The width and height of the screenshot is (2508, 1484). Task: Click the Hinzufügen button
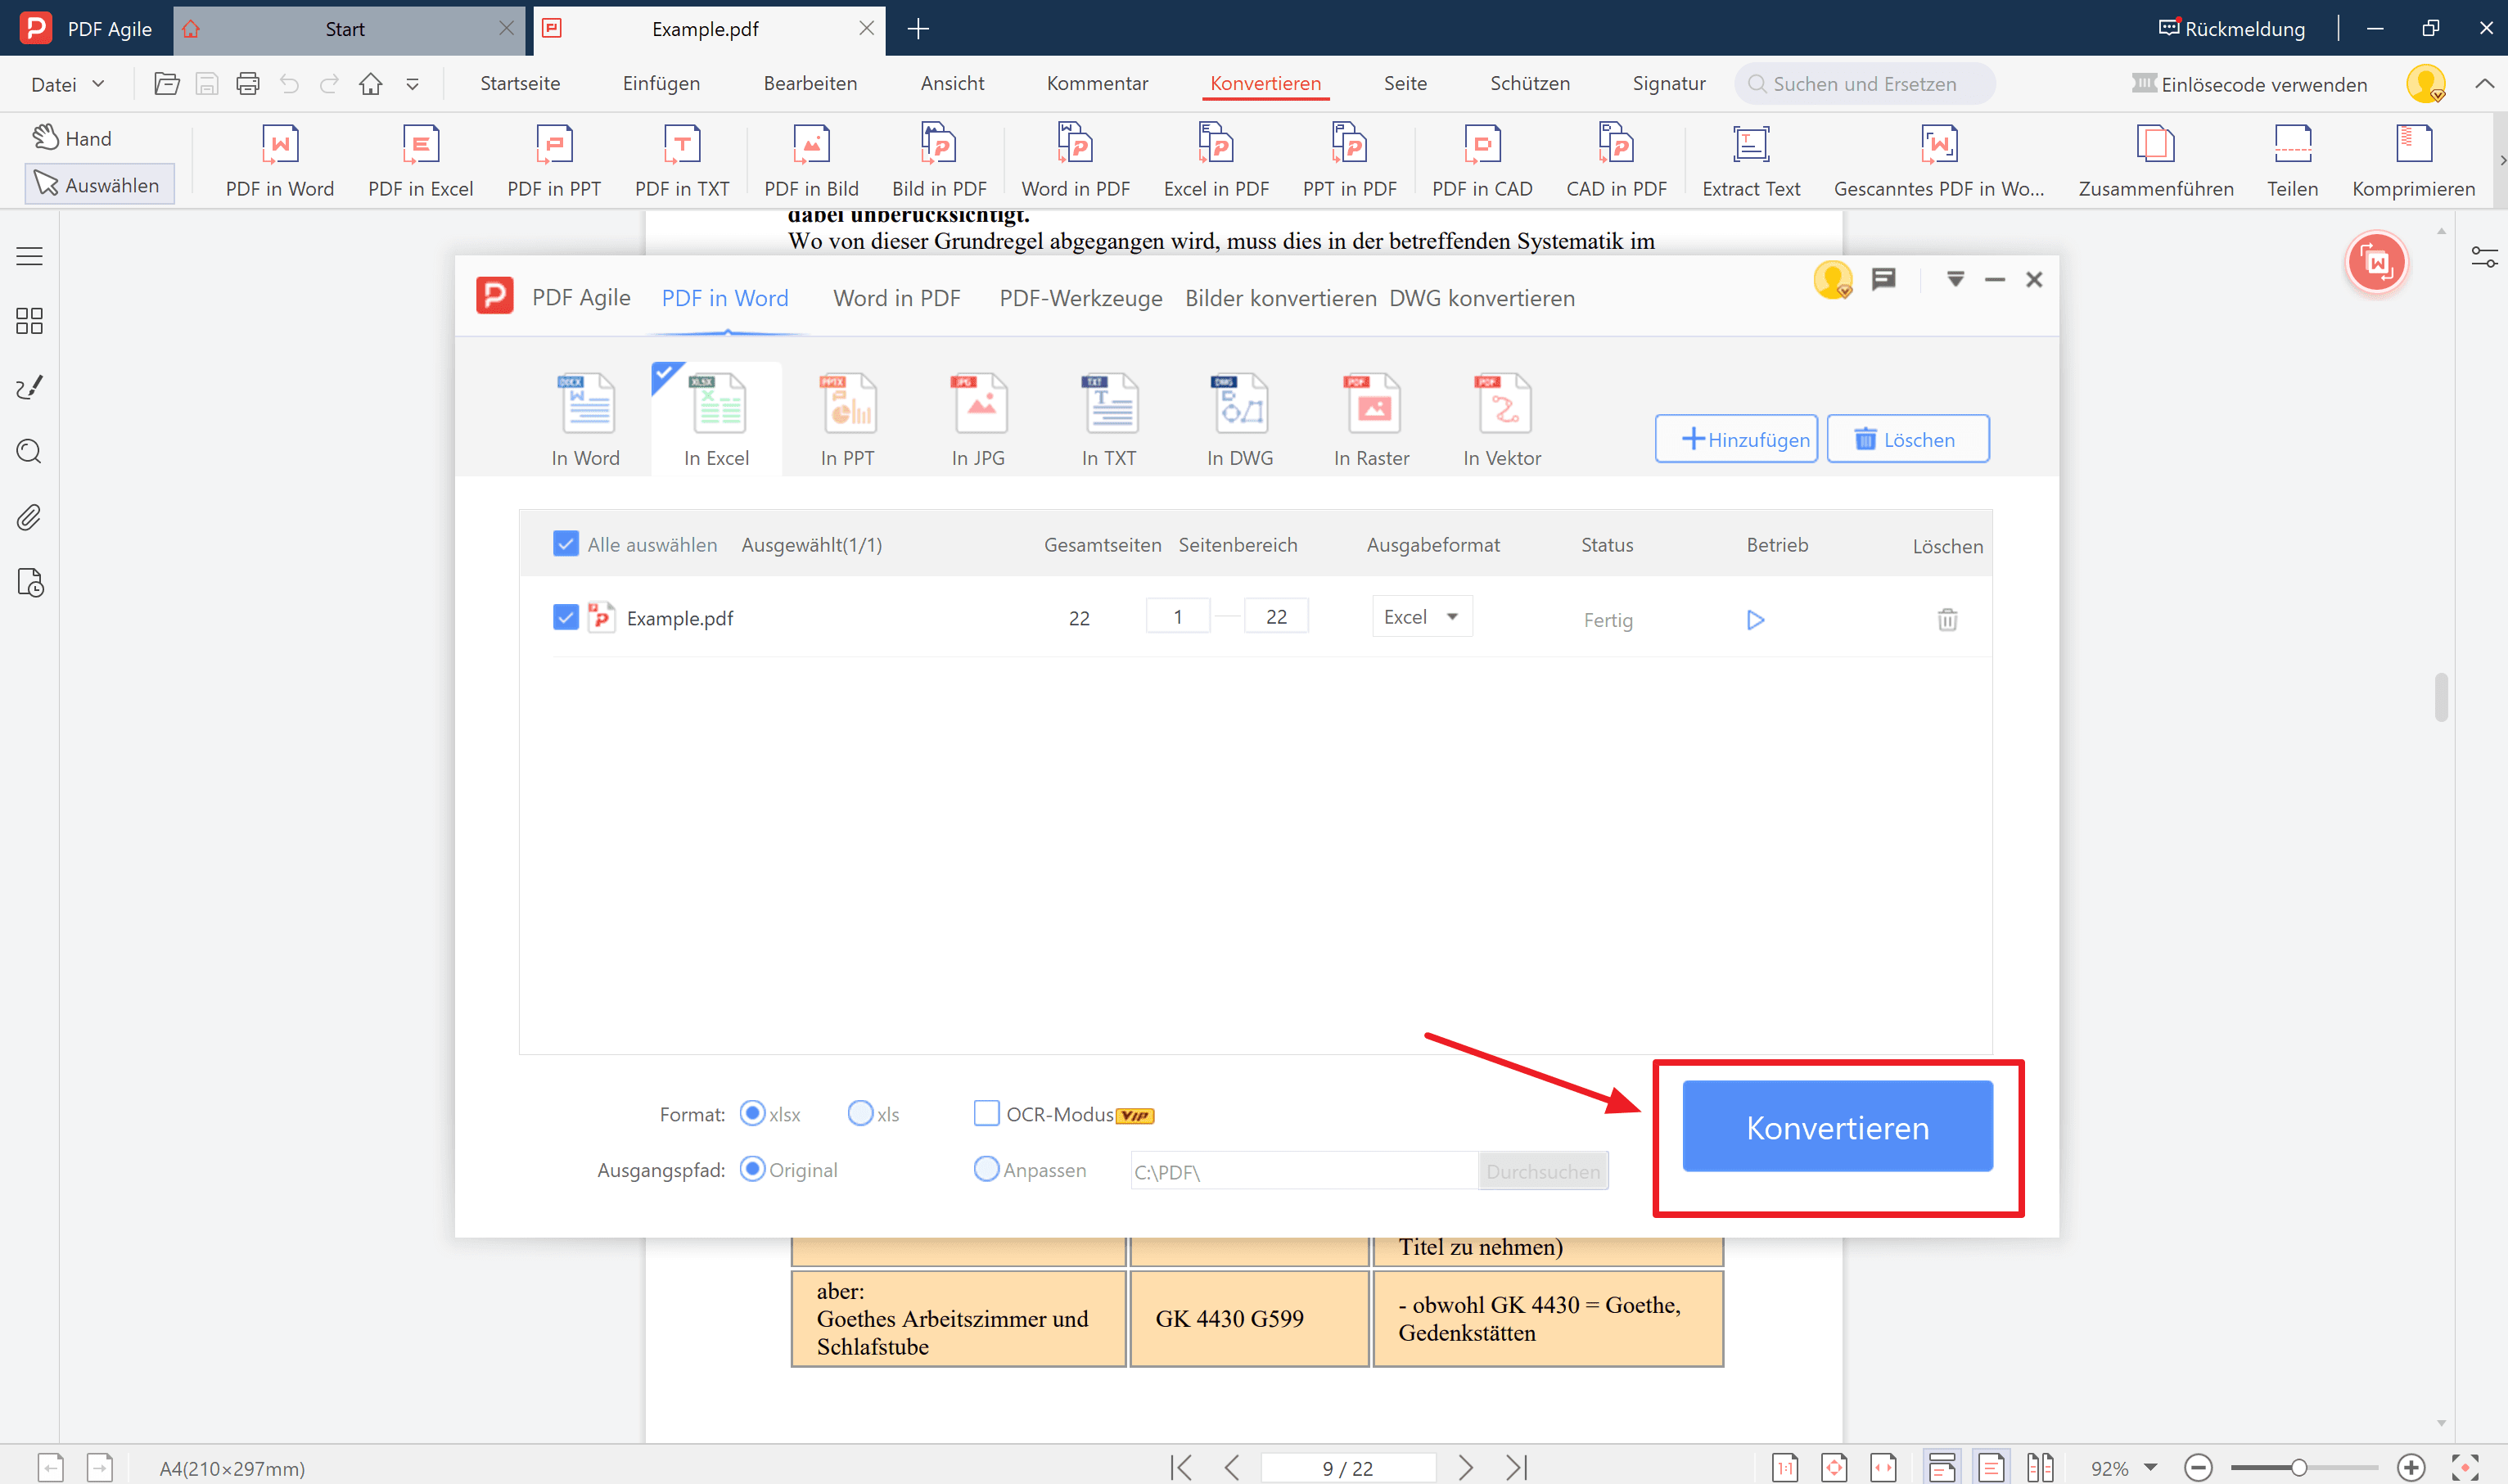[1736, 439]
